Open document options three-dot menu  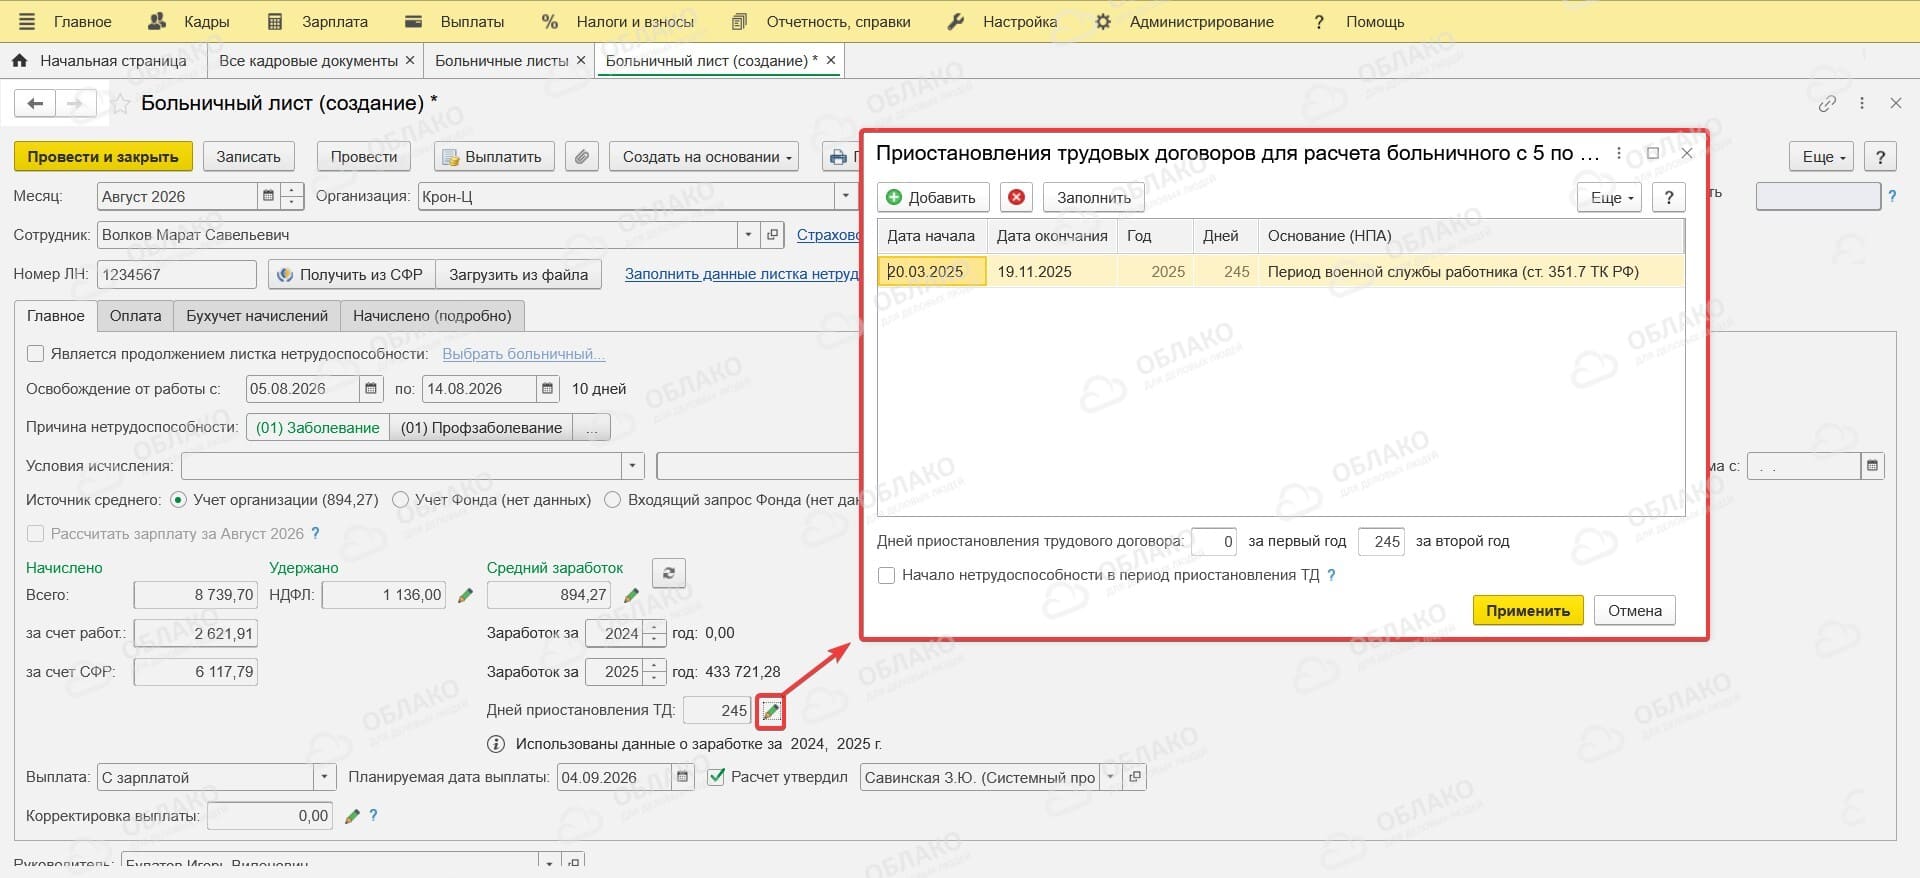point(1861,103)
